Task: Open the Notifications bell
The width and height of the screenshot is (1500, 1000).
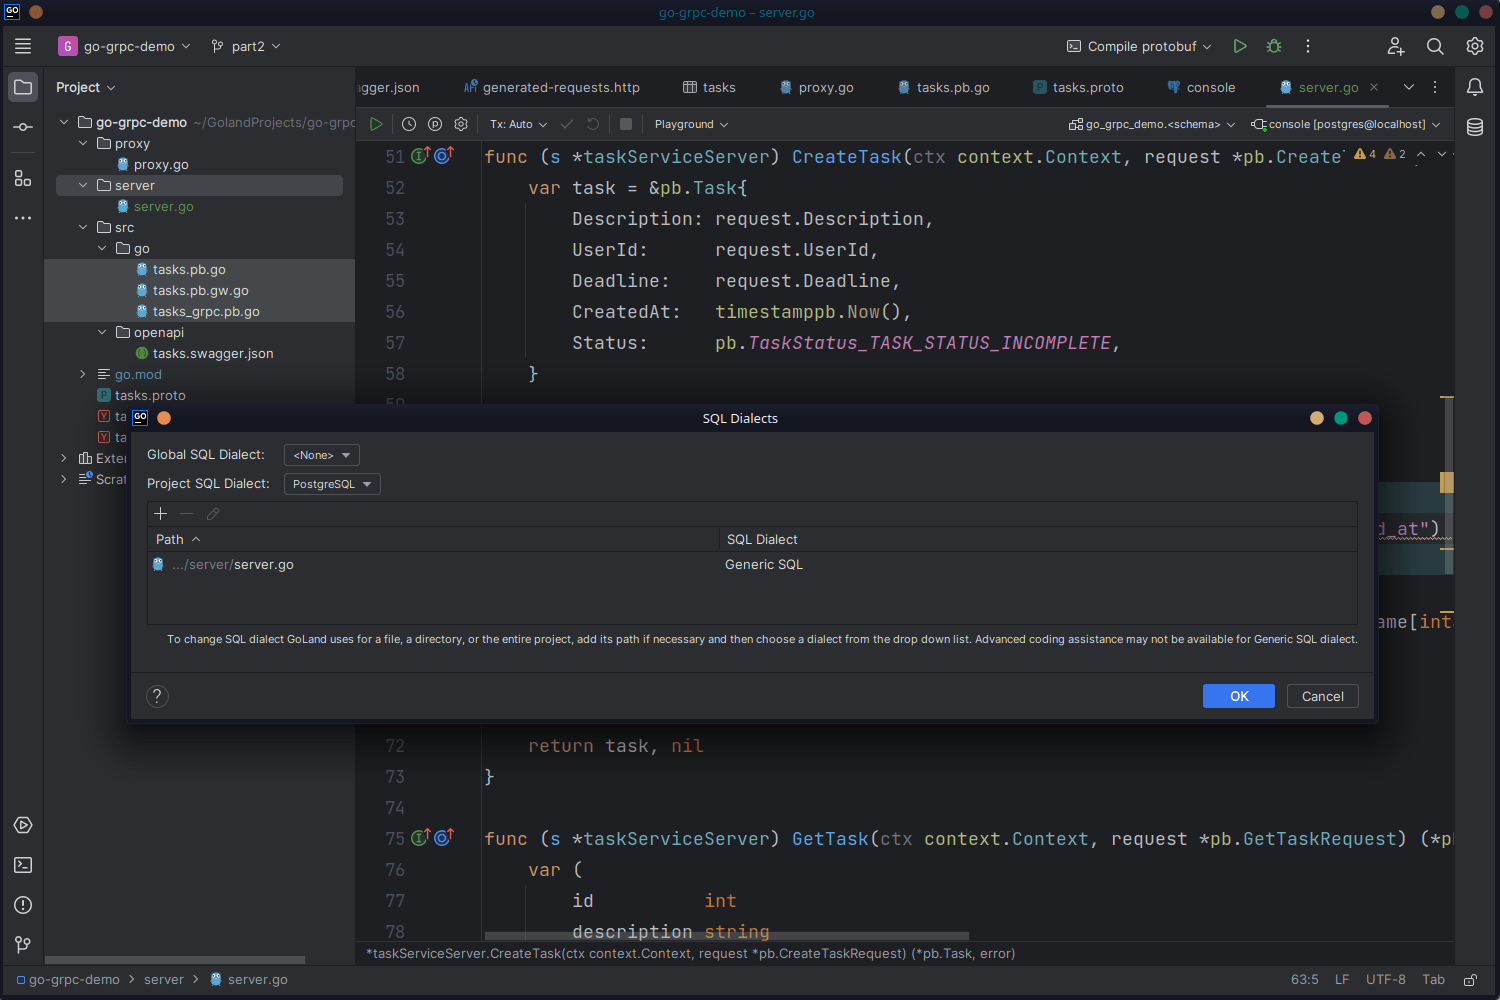Action: (x=1474, y=87)
